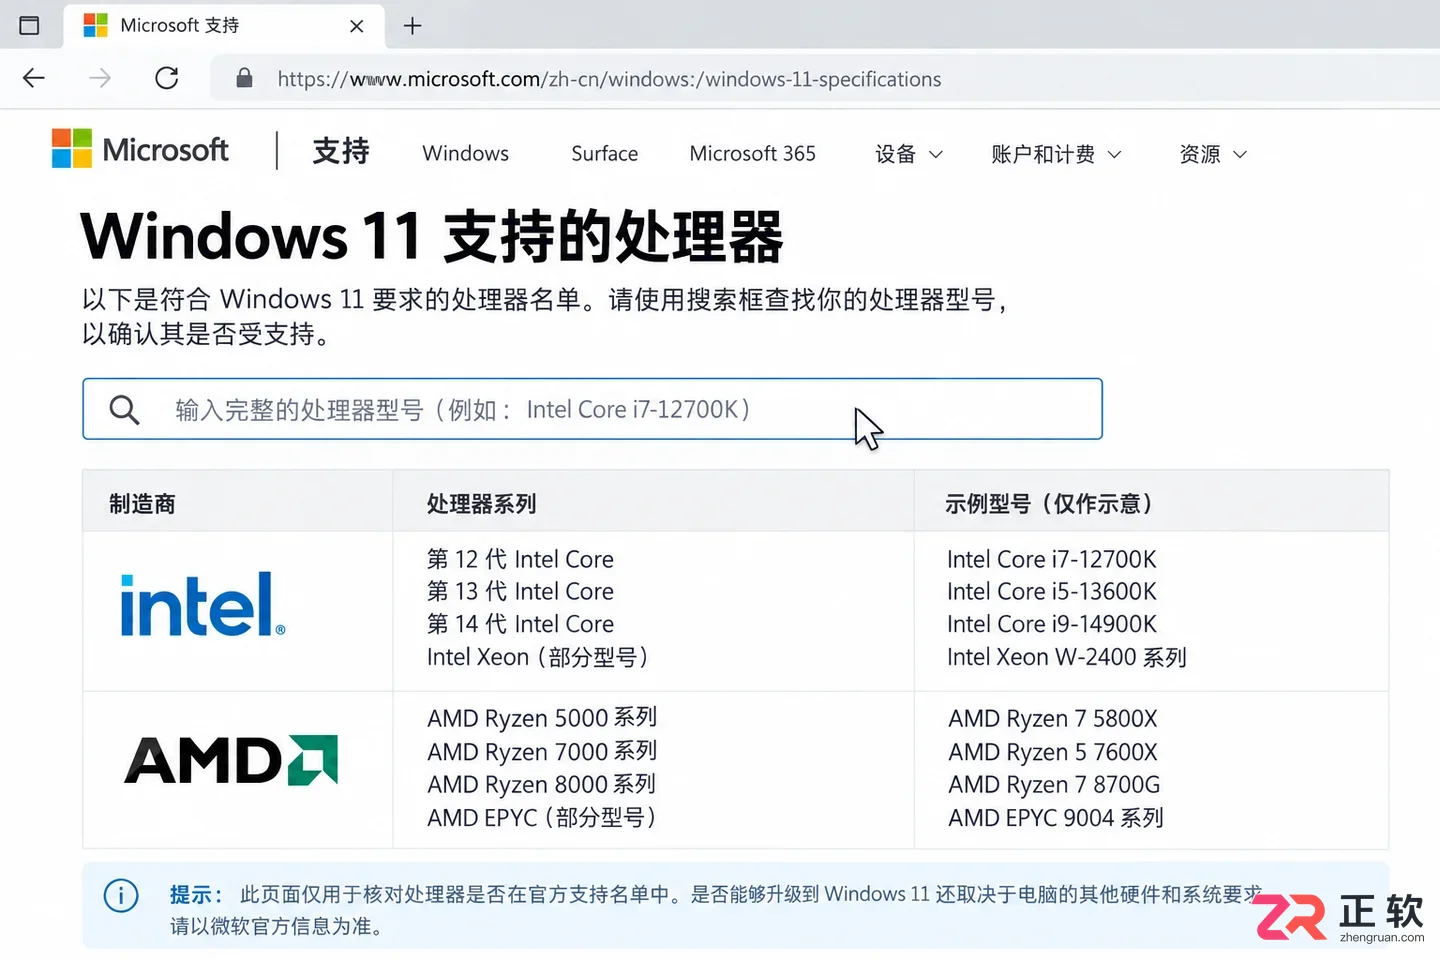
Task: Click the 处理器系列 column header
Action: tap(481, 504)
